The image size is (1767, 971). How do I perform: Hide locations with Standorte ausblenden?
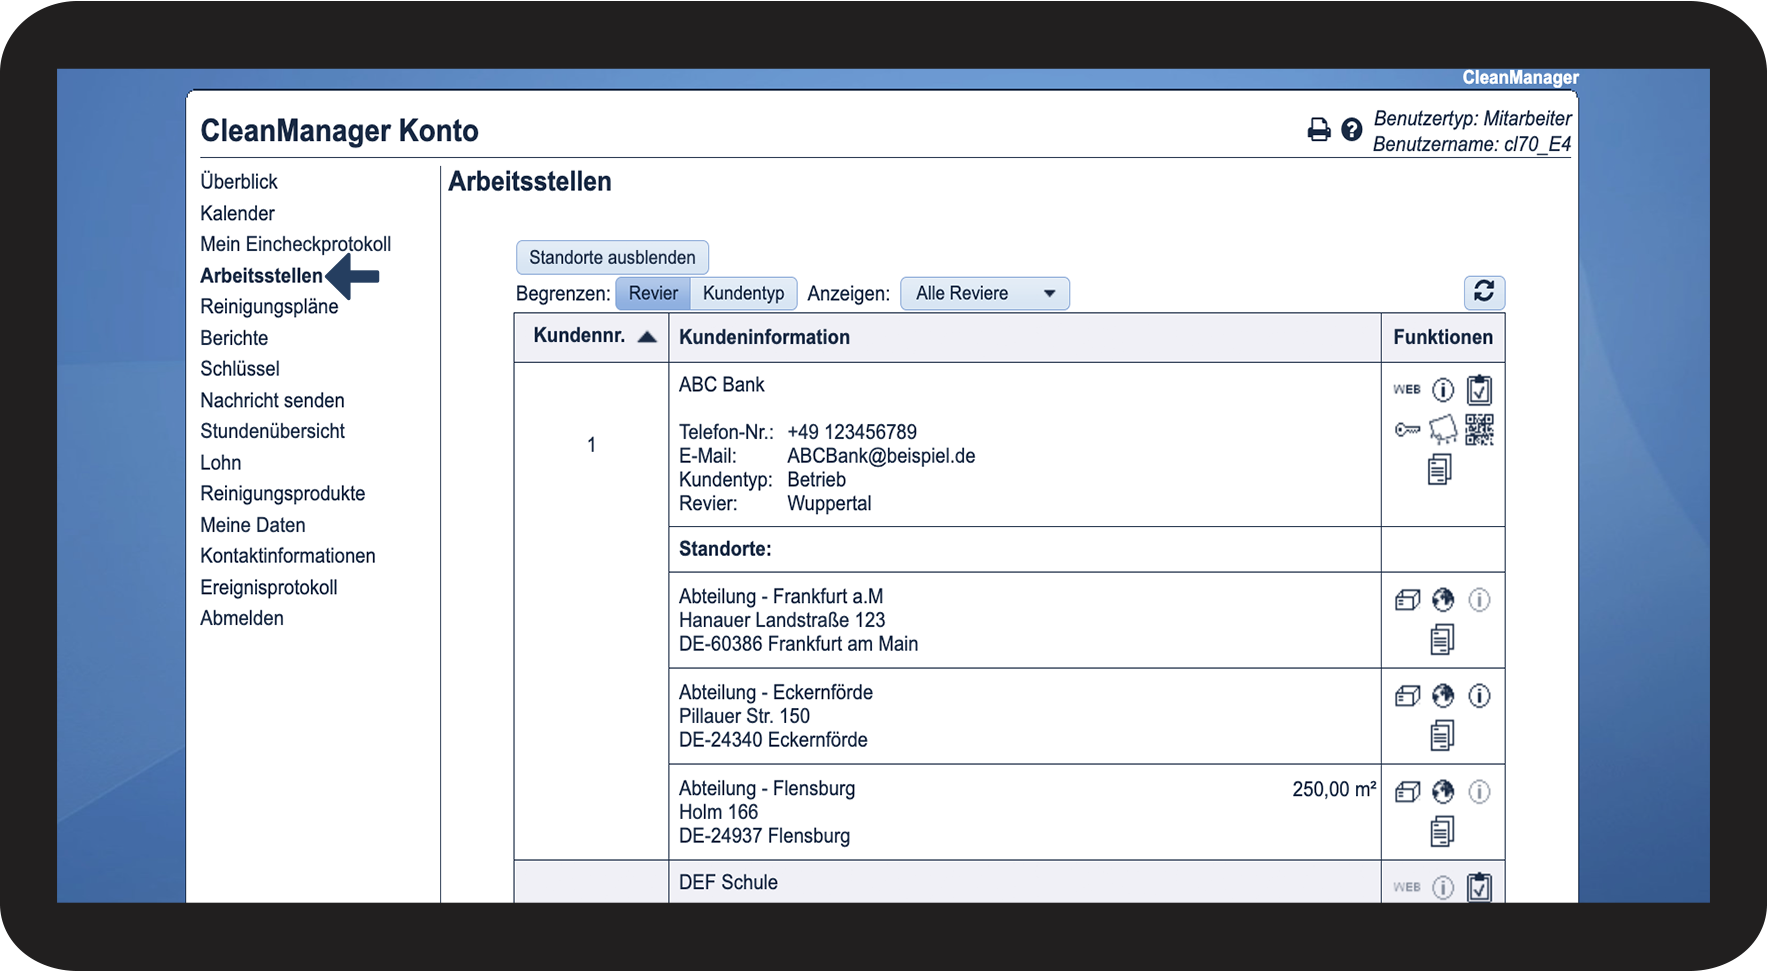point(612,257)
